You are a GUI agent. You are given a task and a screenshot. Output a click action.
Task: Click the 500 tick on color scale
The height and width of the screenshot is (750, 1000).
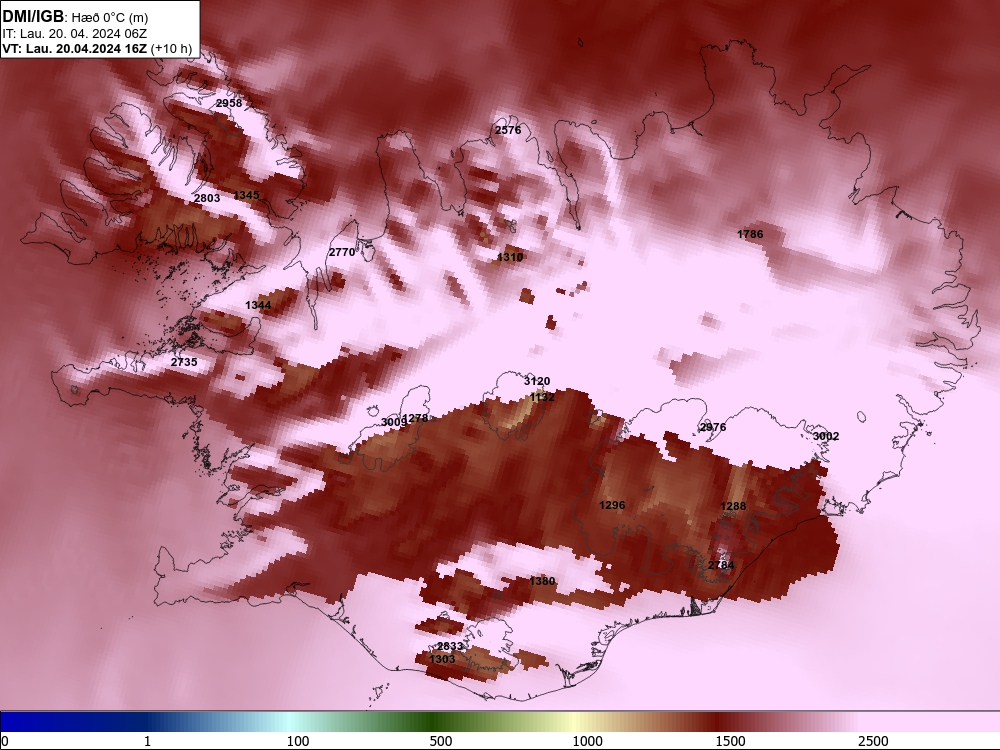[441, 741]
